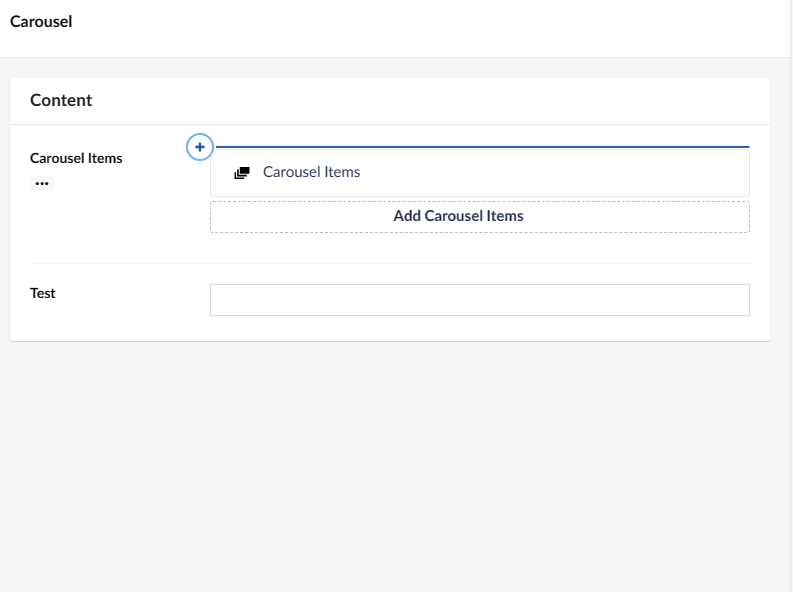This screenshot has height=592, width=793.
Task: Click the stacked-layers icon in Carousel Items block
Action: point(241,172)
